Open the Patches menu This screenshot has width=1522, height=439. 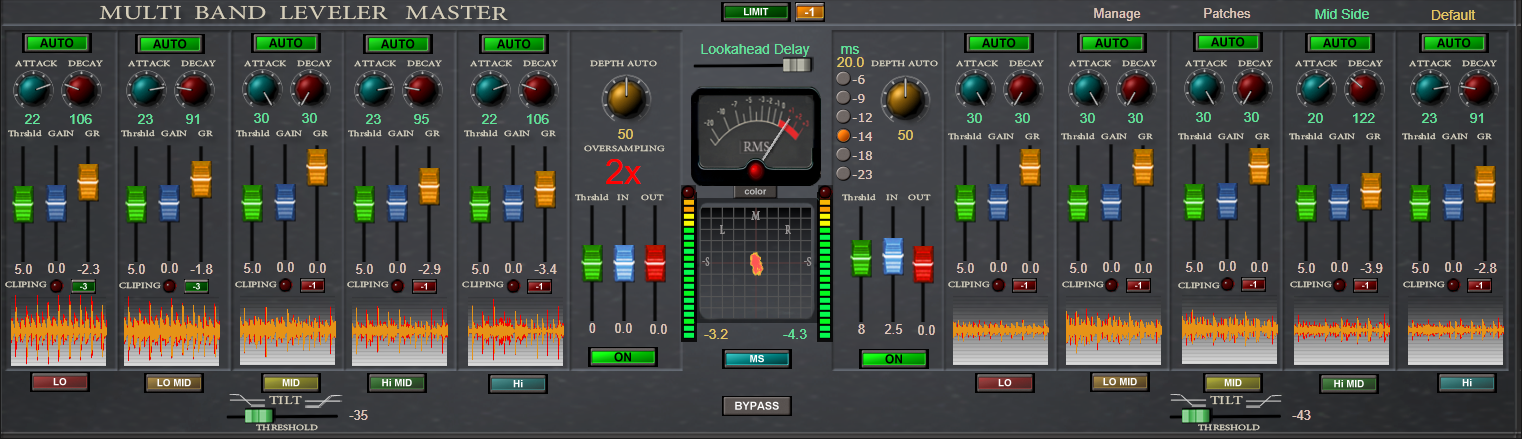1226,14
